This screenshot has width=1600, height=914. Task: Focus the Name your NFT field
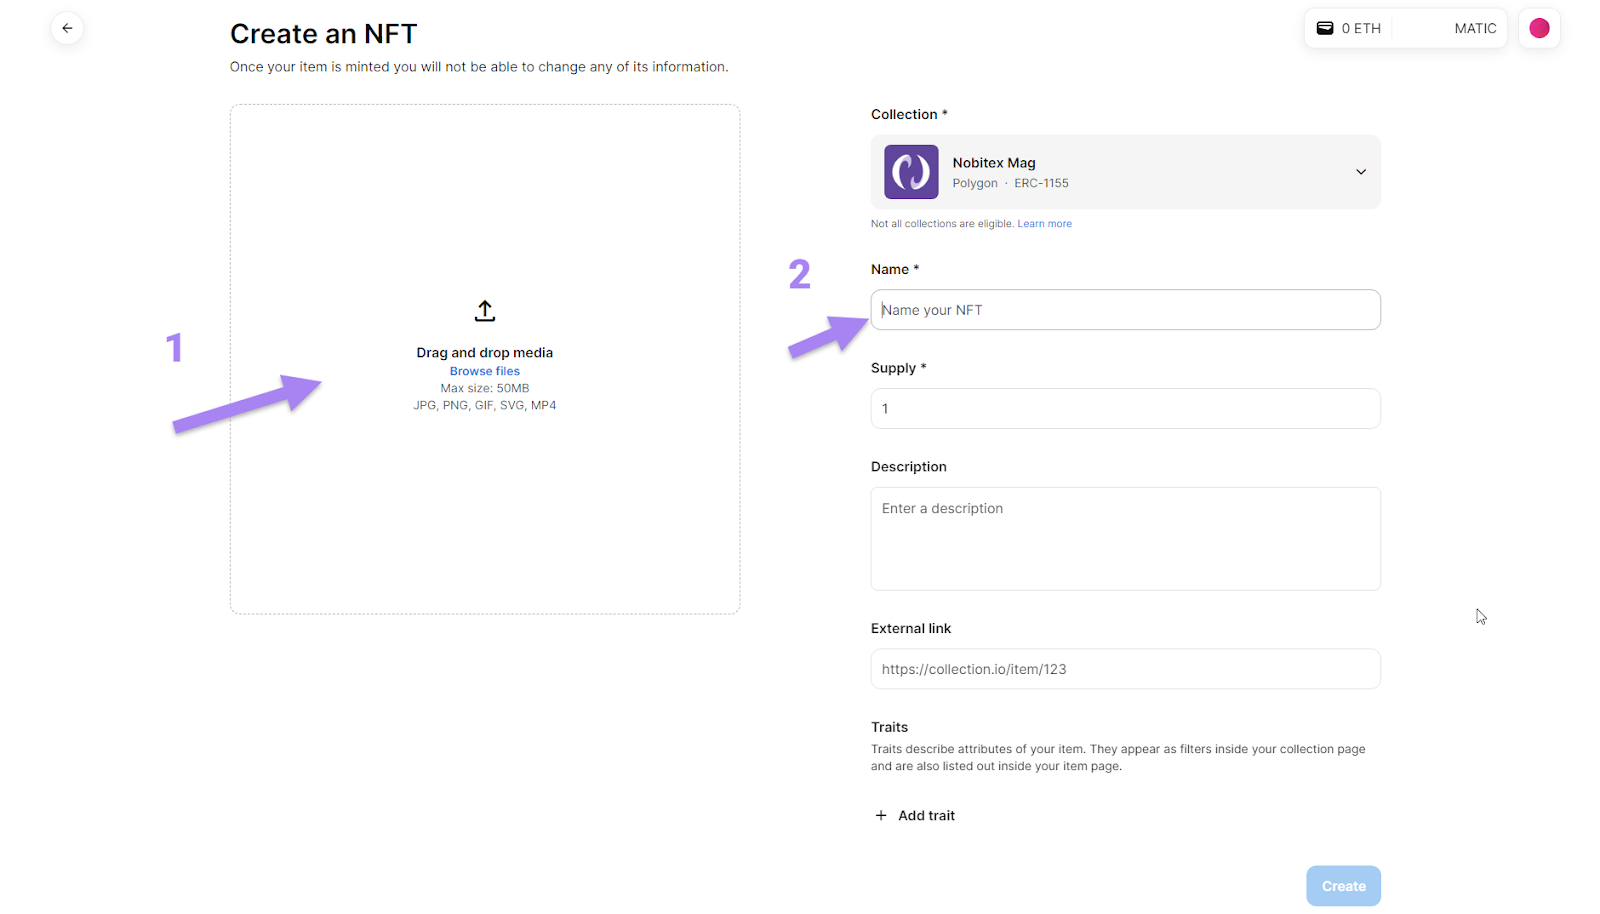[x=1125, y=310]
